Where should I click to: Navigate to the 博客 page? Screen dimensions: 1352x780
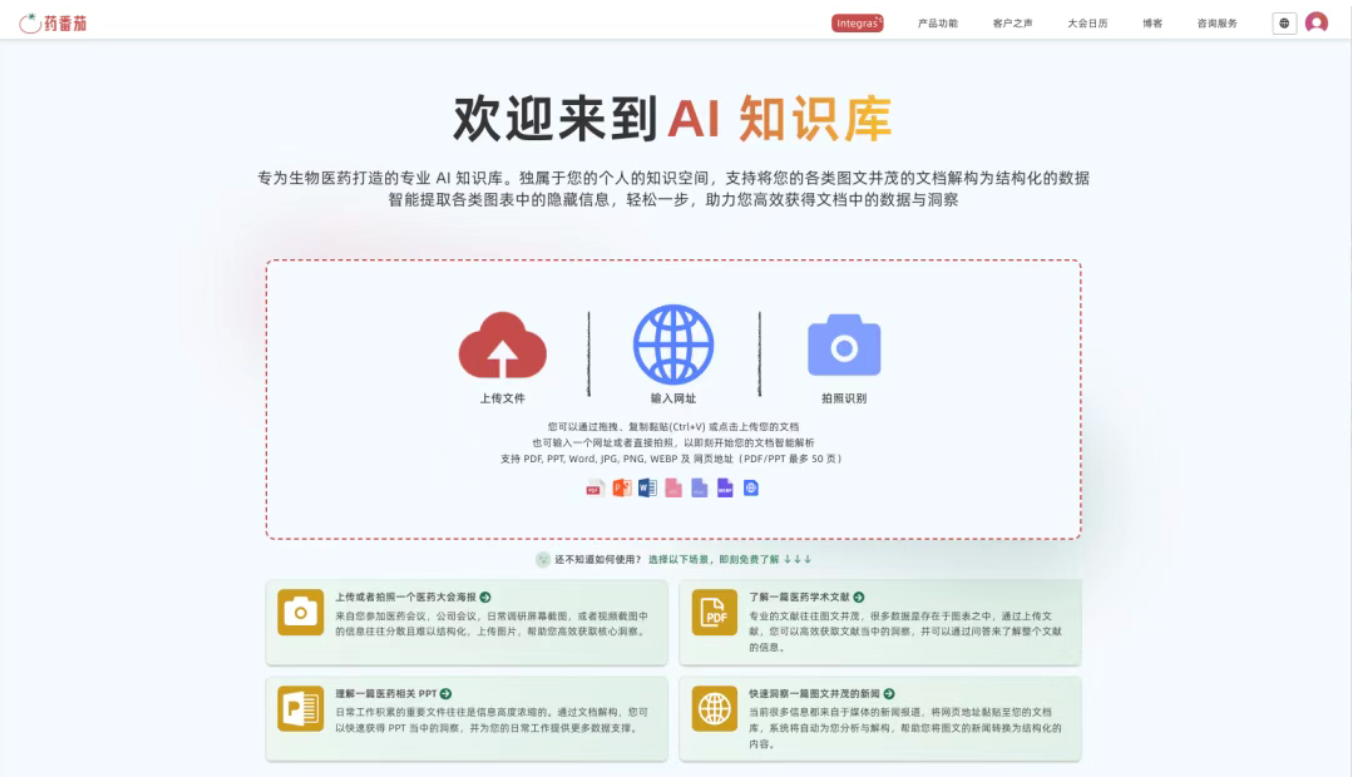coord(1152,23)
